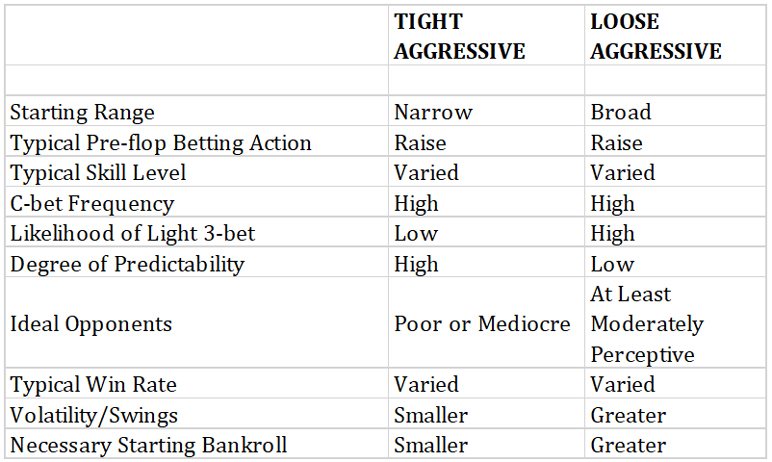Click the TIGHT AGGRESSIVE column header

(x=459, y=37)
